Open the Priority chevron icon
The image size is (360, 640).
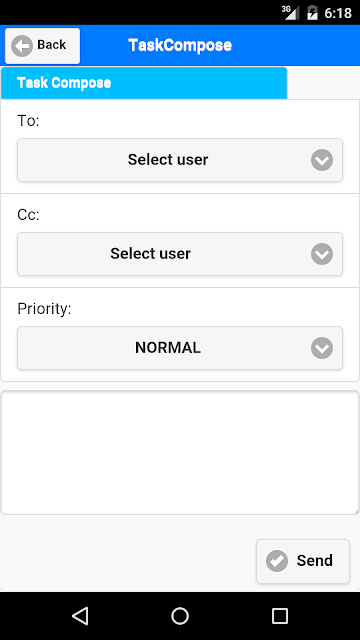tap(322, 348)
